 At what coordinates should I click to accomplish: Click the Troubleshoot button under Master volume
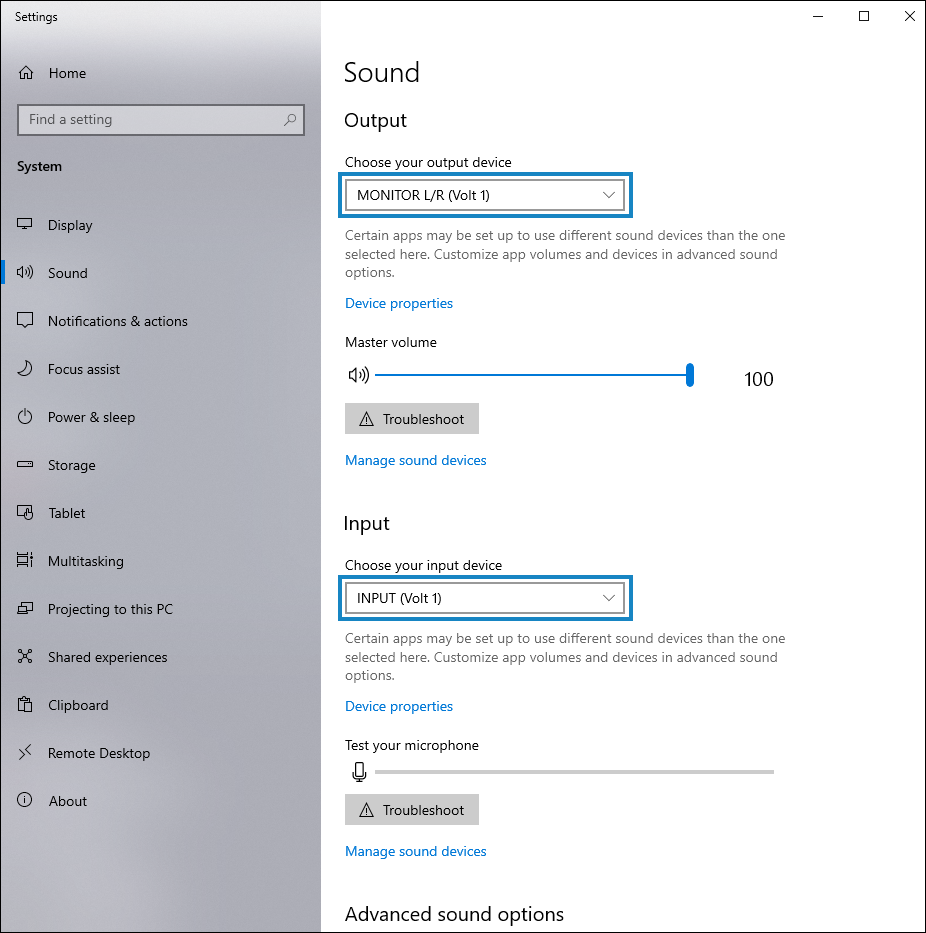pyautogui.click(x=411, y=418)
